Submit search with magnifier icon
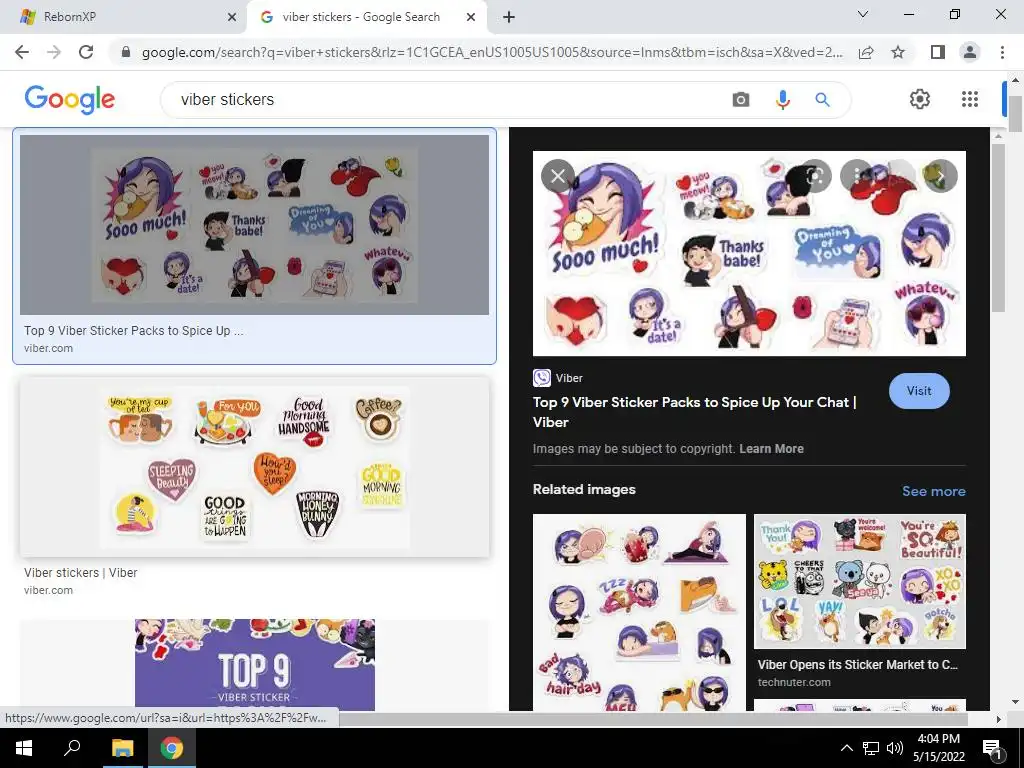The width and height of the screenshot is (1024, 768). tap(822, 100)
